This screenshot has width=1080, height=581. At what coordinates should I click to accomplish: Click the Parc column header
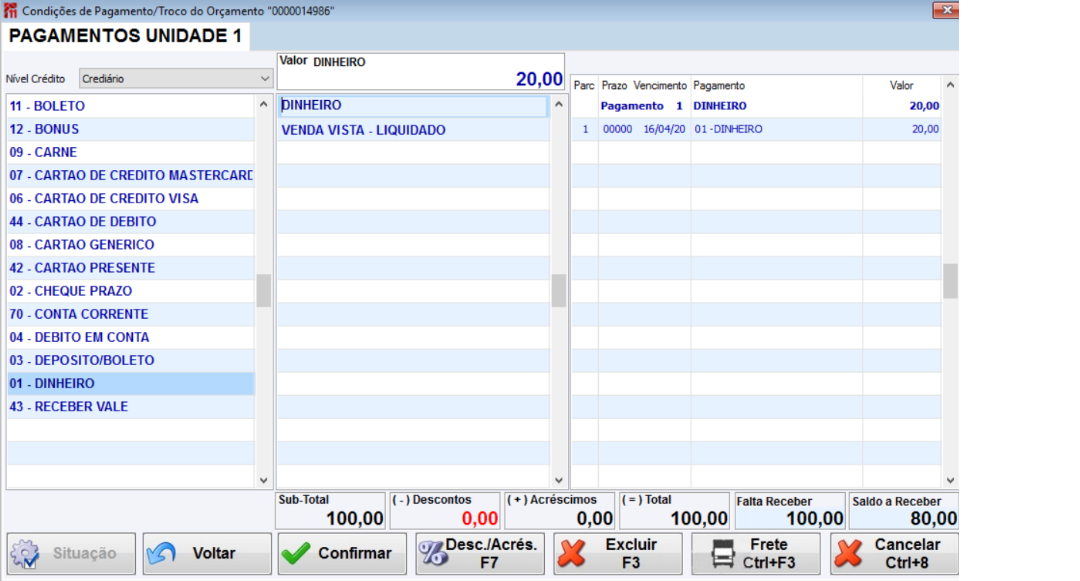584,85
